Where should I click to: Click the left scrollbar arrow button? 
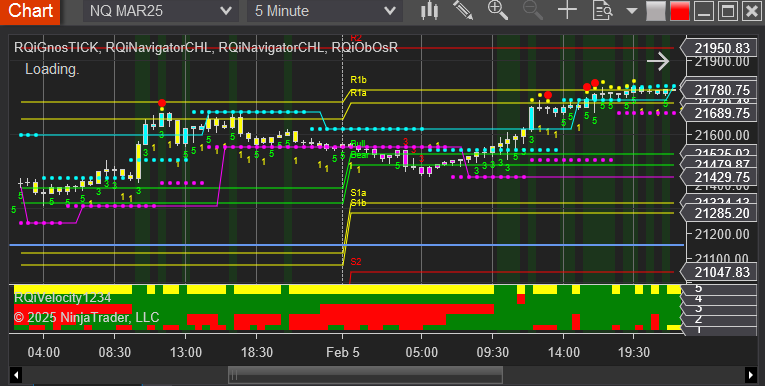pos(16,375)
